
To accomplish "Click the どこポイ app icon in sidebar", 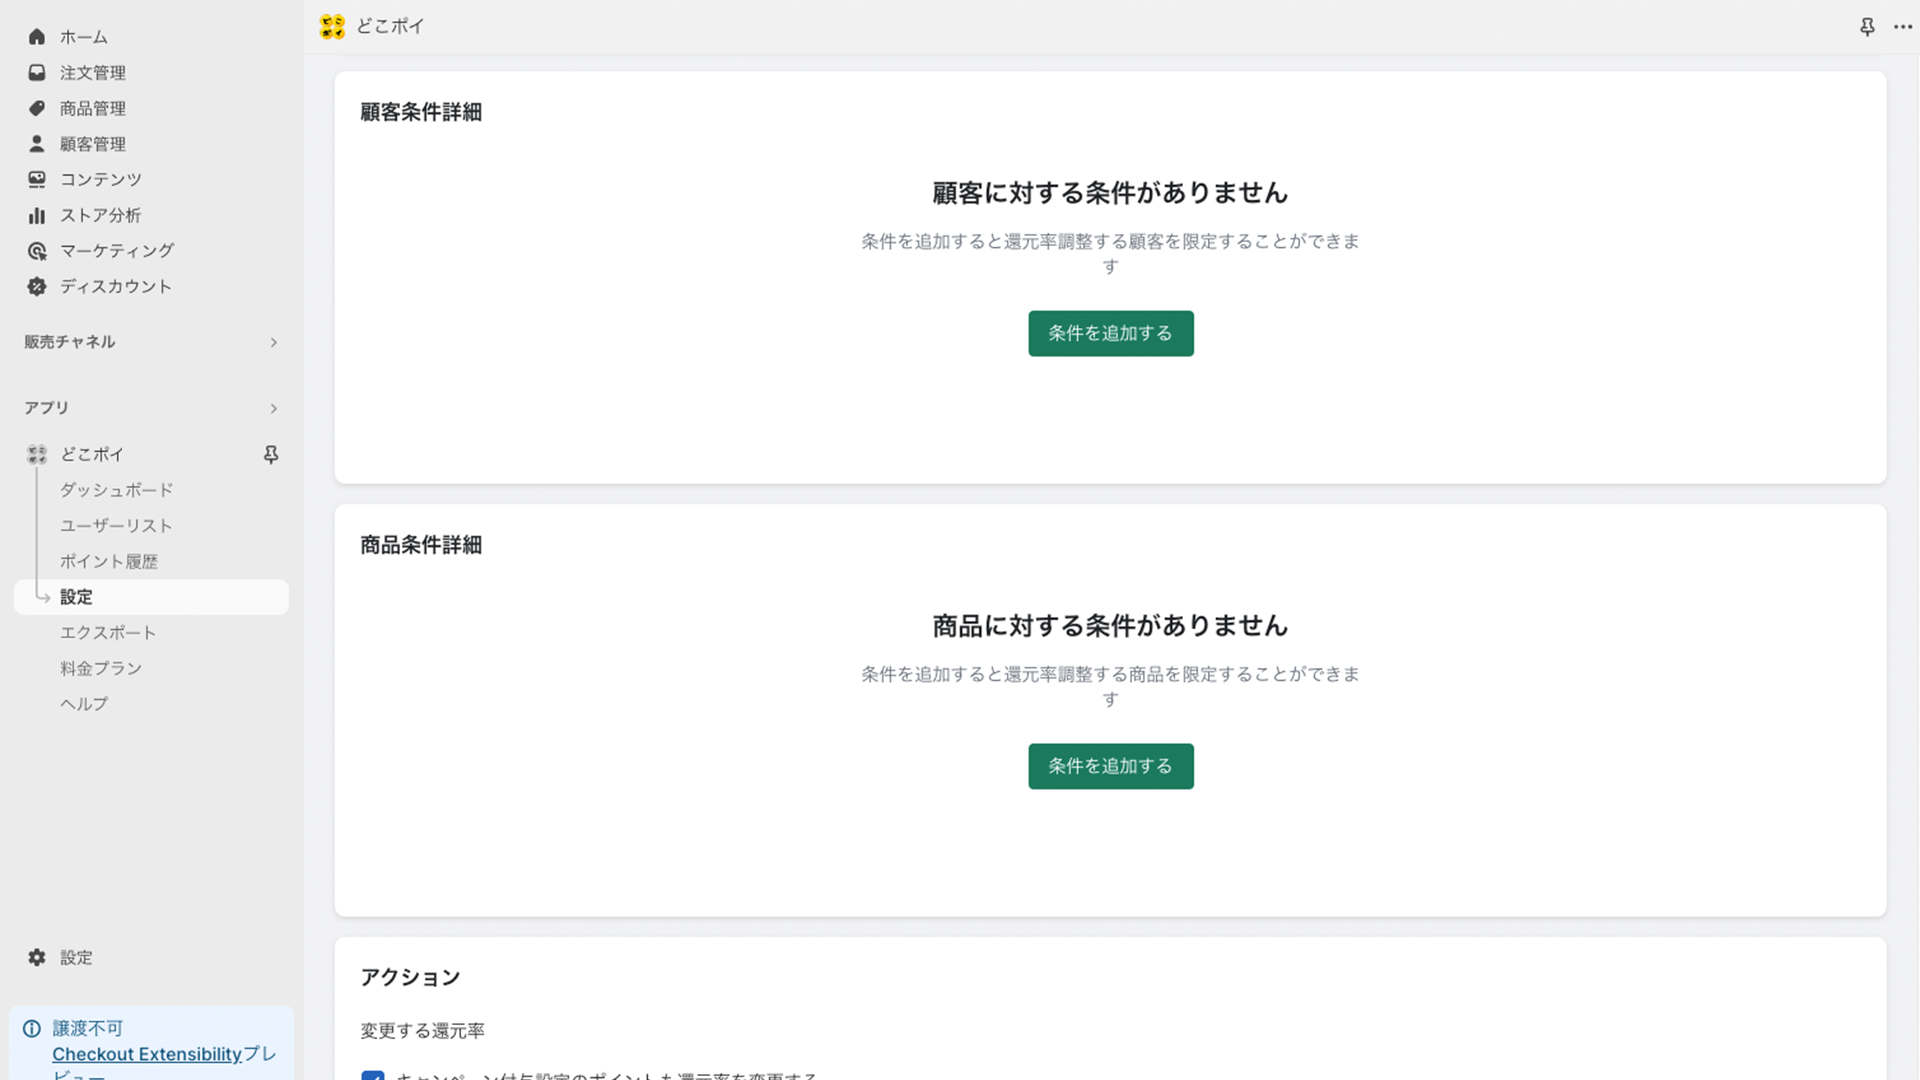I will pos(37,454).
